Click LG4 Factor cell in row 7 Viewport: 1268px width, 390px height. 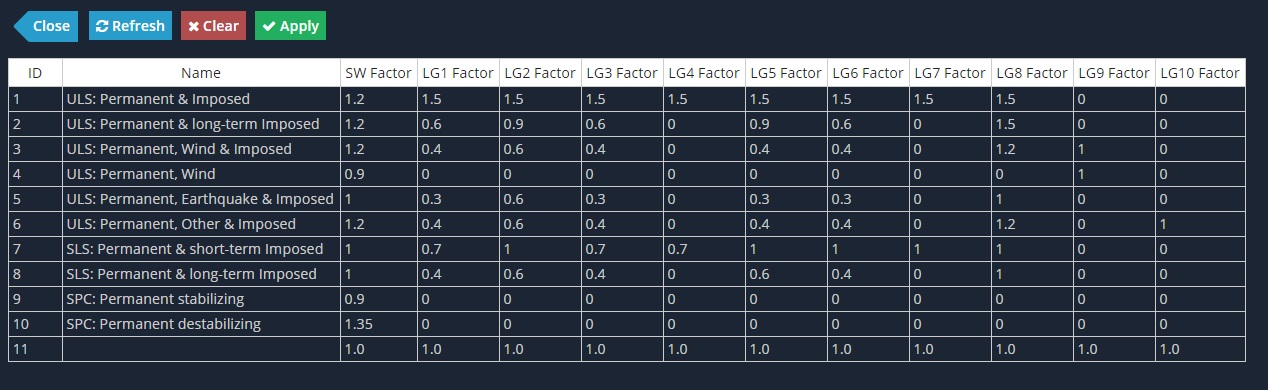click(704, 249)
